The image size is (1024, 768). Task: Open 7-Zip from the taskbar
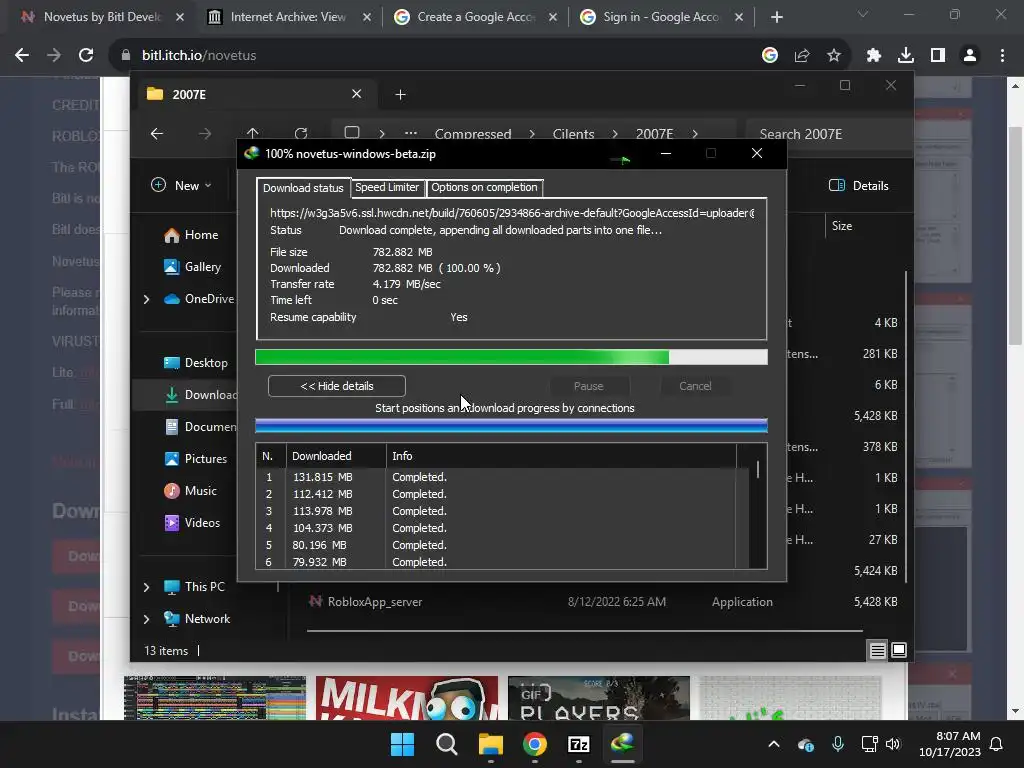pos(579,744)
